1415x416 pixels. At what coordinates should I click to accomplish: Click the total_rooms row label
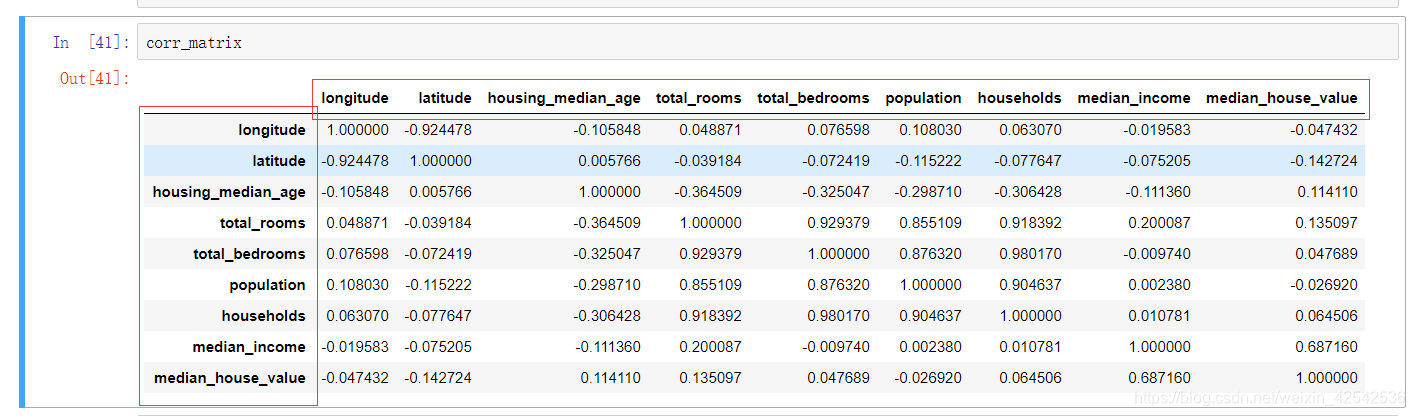pos(263,223)
